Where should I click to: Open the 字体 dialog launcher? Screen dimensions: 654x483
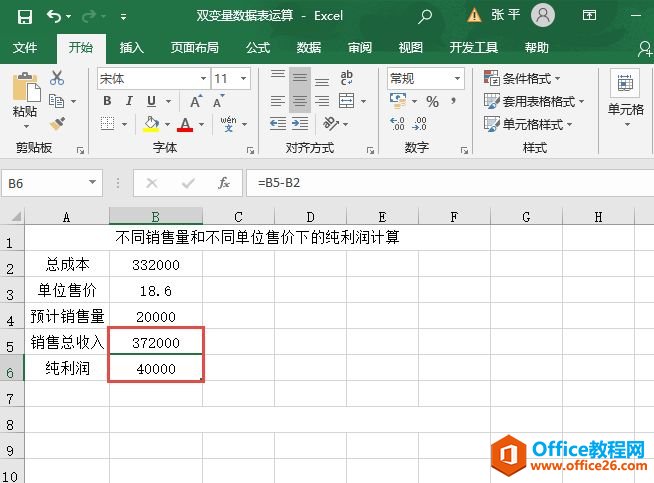(x=250, y=150)
